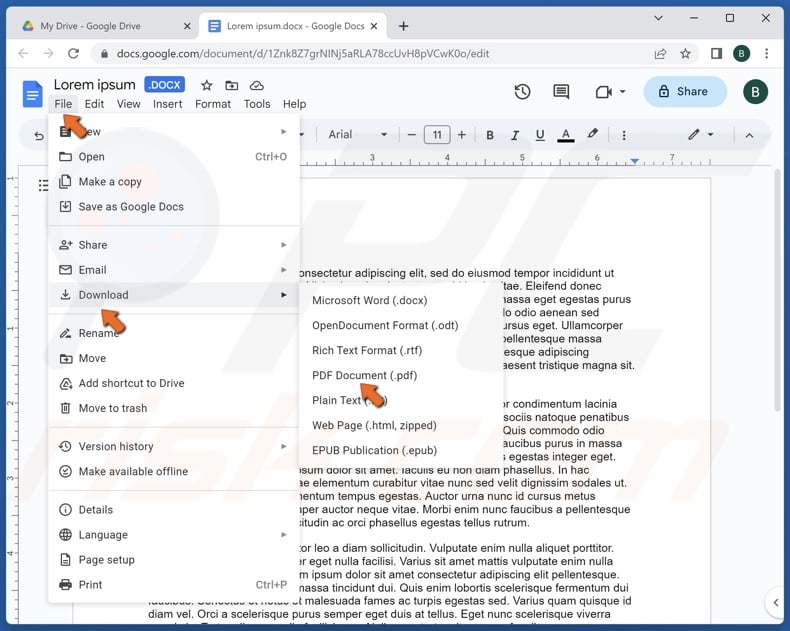Open the Edit menu
Image resolution: width=790 pixels, height=631 pixels.
point(94,104)
